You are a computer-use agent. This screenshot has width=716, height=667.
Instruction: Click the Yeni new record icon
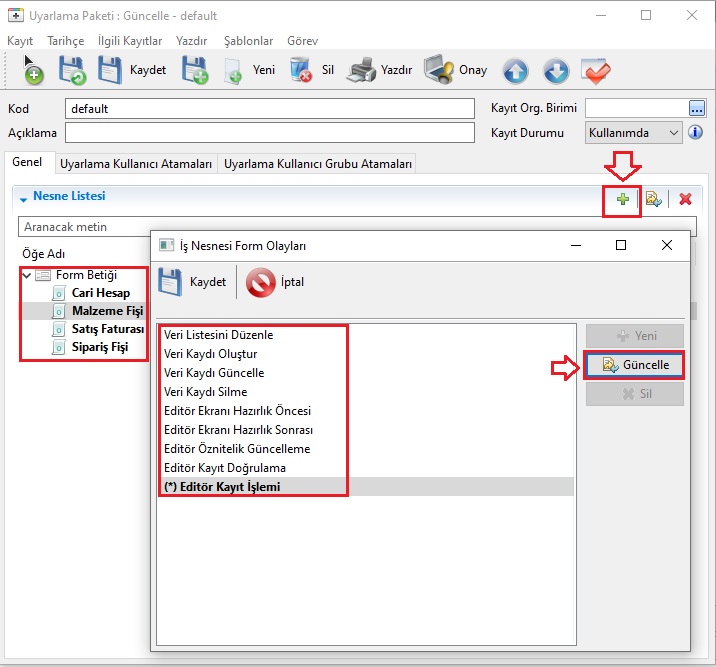(233, 70)
